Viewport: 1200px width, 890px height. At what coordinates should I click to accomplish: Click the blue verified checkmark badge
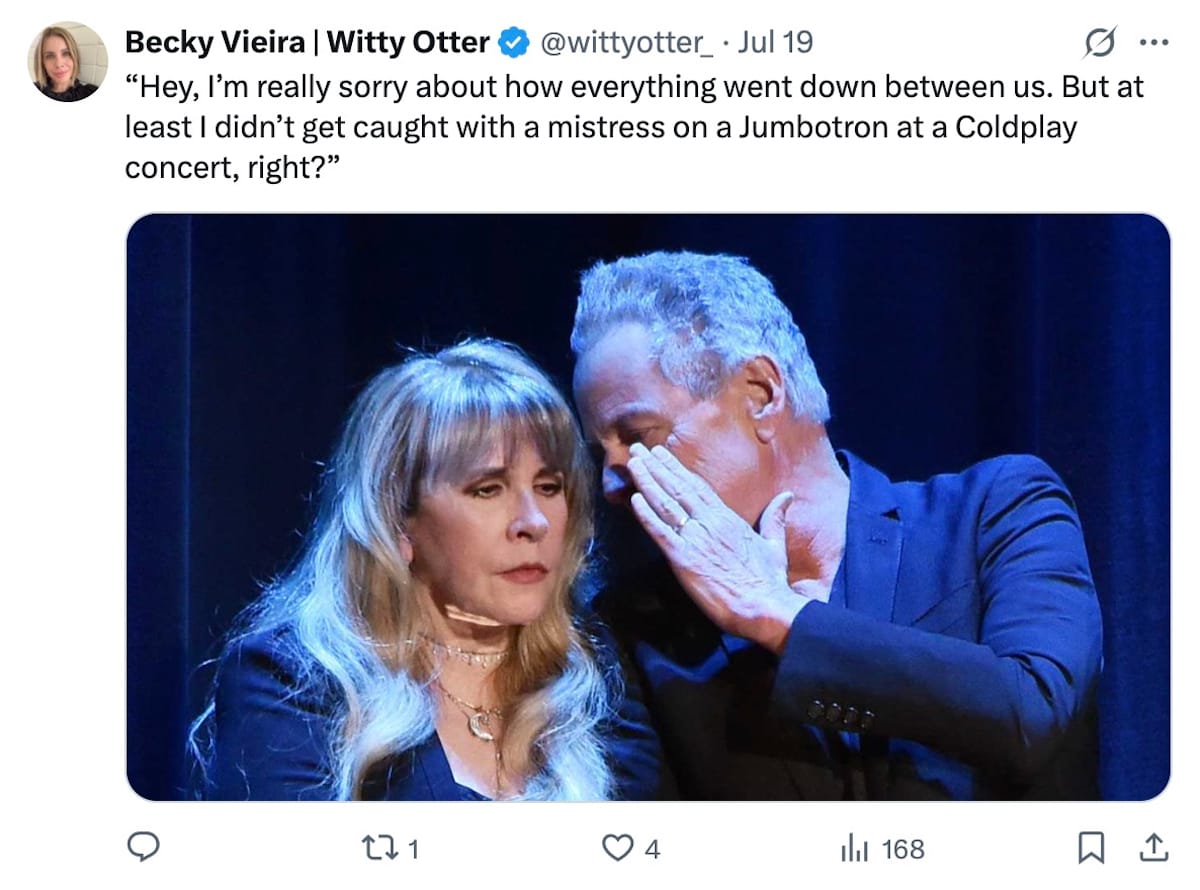514,43
